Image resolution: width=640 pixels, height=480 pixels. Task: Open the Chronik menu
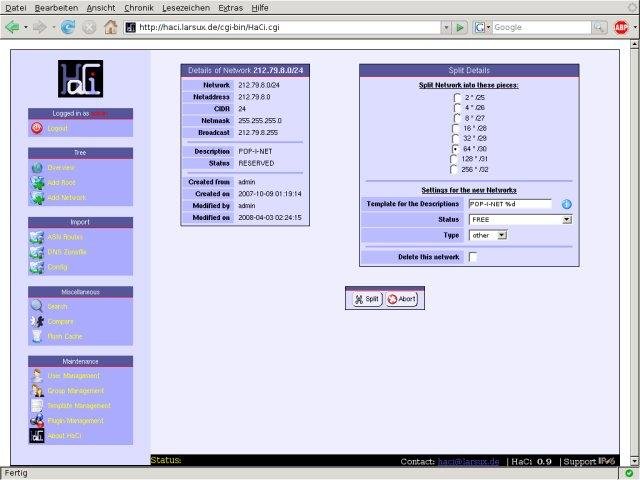(139, 8)
